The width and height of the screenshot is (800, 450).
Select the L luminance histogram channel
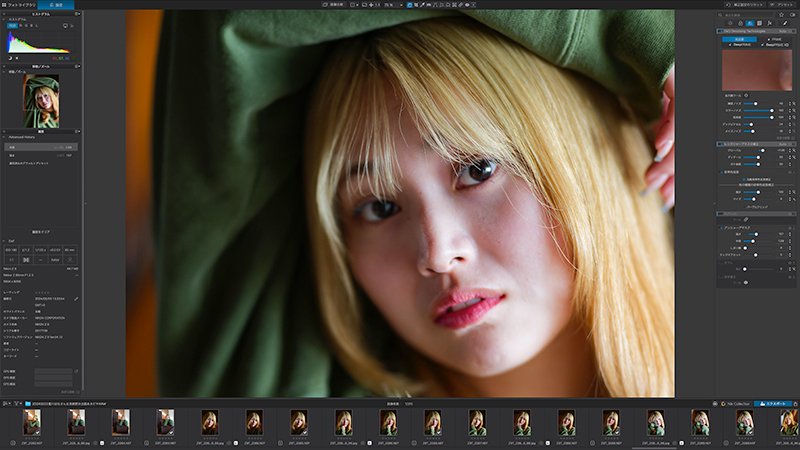(37, 26)
